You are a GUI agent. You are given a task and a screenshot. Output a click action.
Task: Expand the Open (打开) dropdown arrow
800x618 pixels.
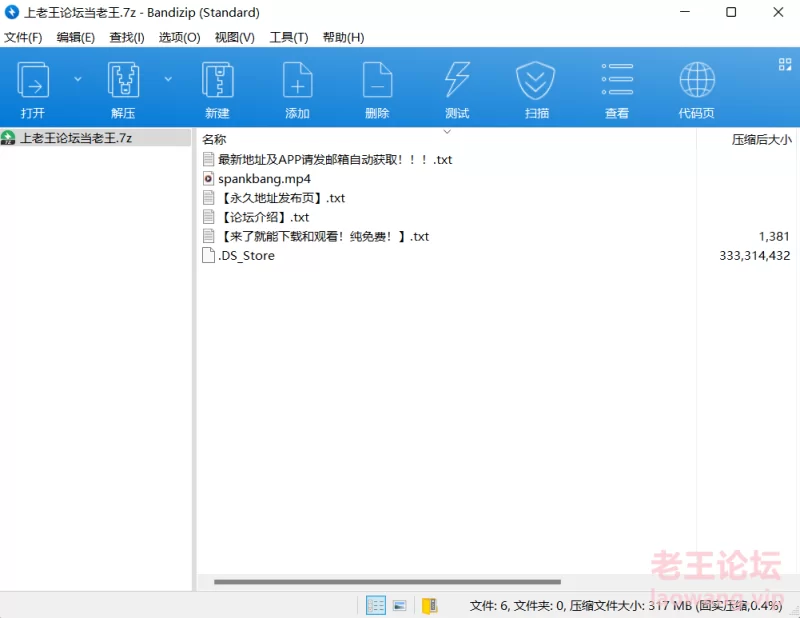[x=78, y=79]
